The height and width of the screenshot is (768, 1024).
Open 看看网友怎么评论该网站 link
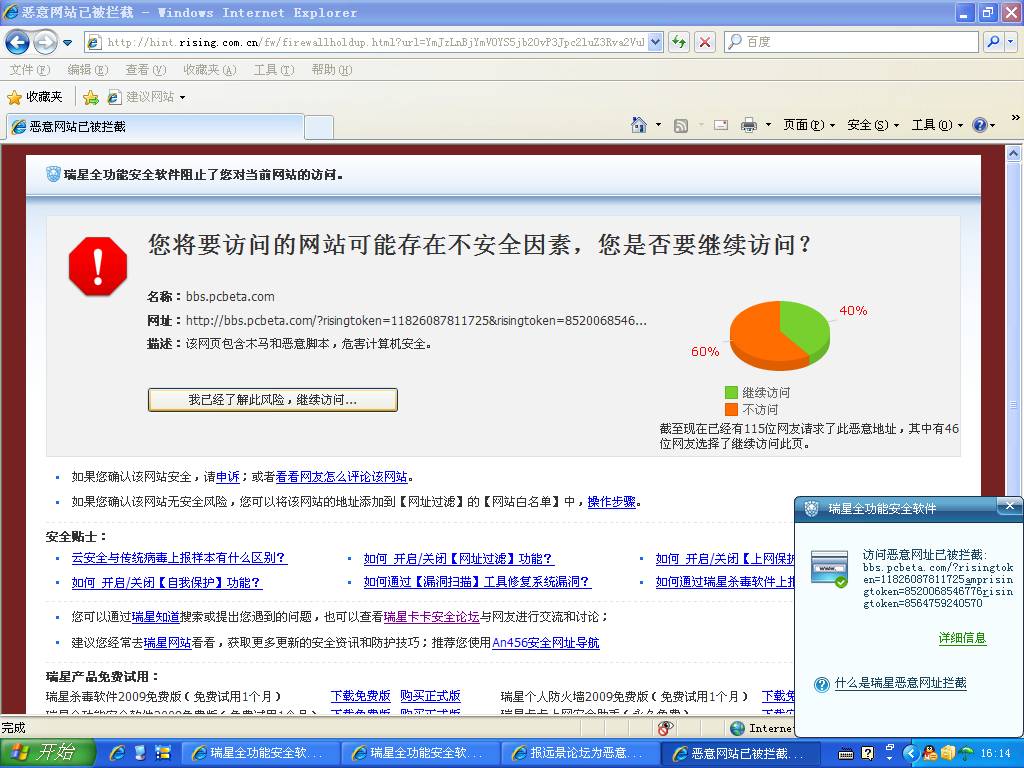click(342, 477)
